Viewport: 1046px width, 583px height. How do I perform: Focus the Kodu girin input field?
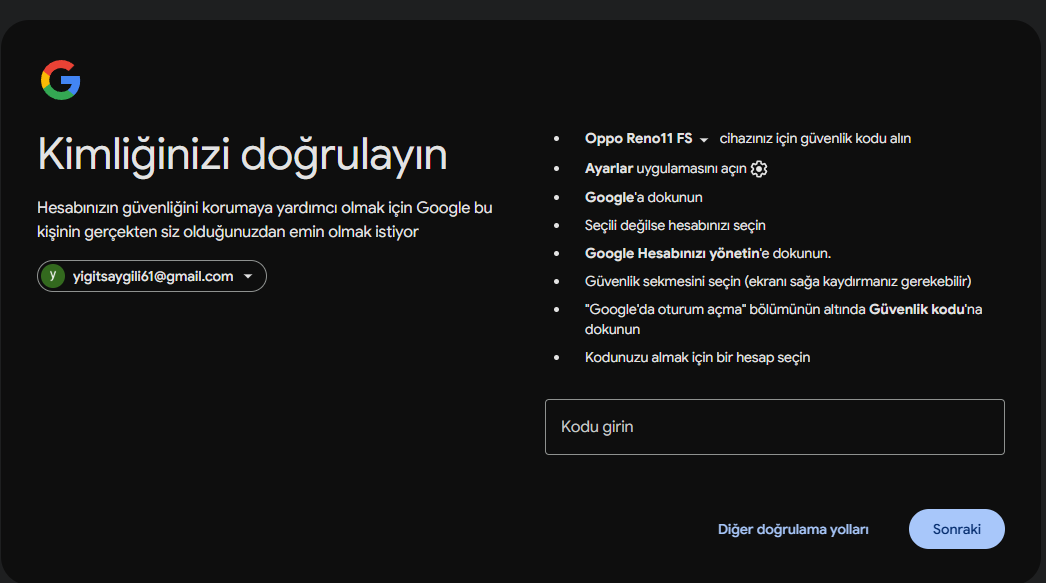[x=774, y=427]
